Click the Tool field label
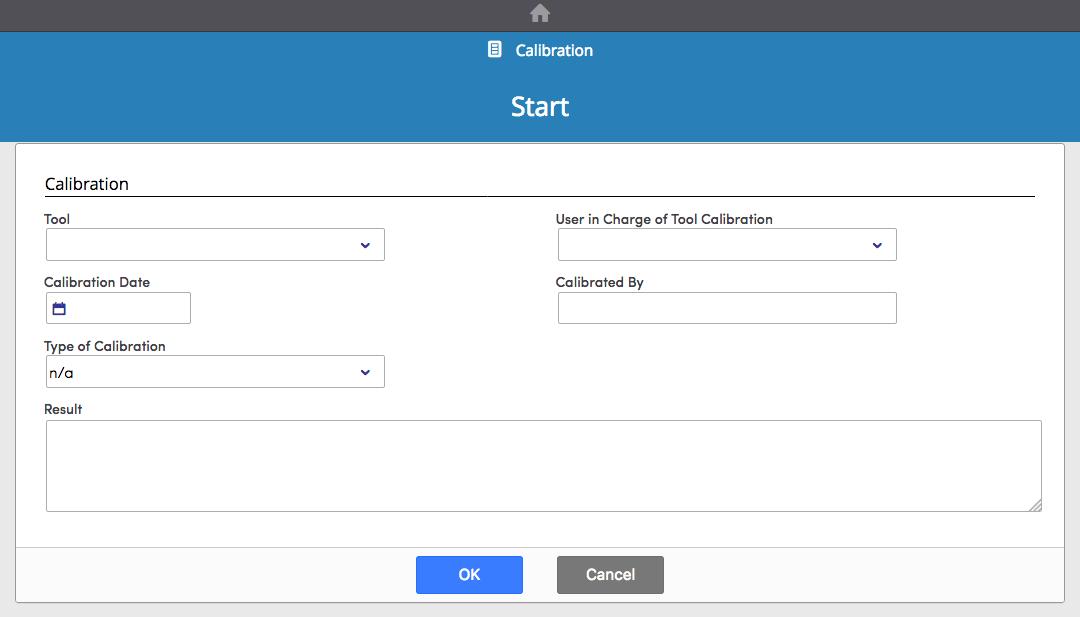 (57, 219)
